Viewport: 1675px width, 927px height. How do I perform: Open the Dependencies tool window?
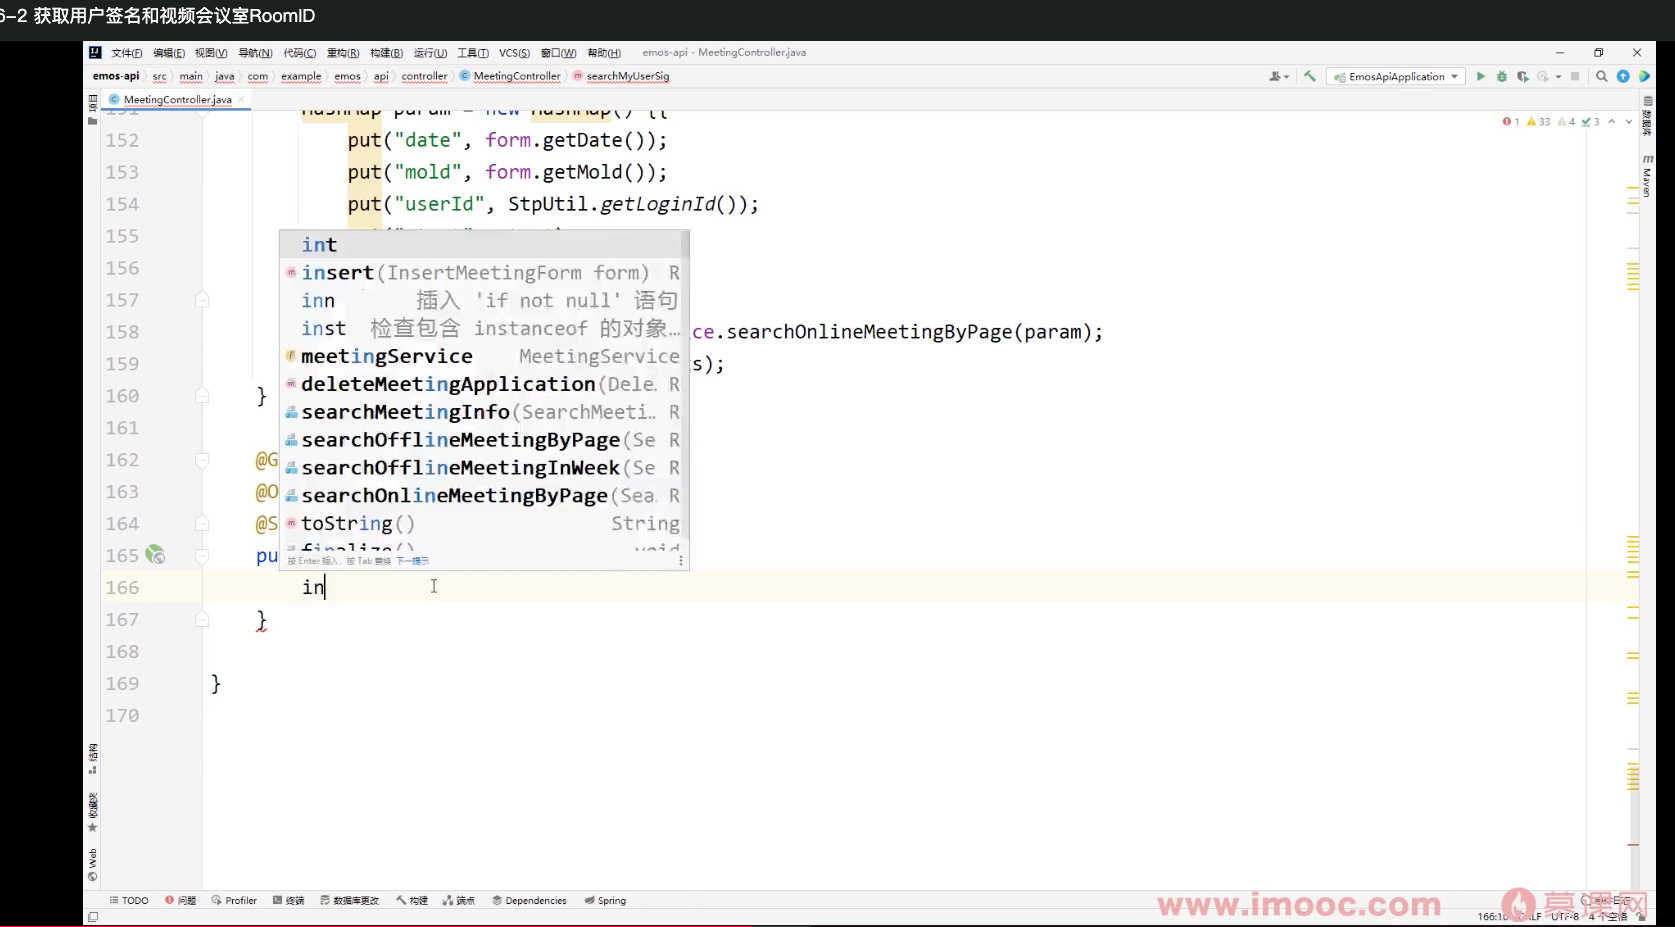pos(529,901)
